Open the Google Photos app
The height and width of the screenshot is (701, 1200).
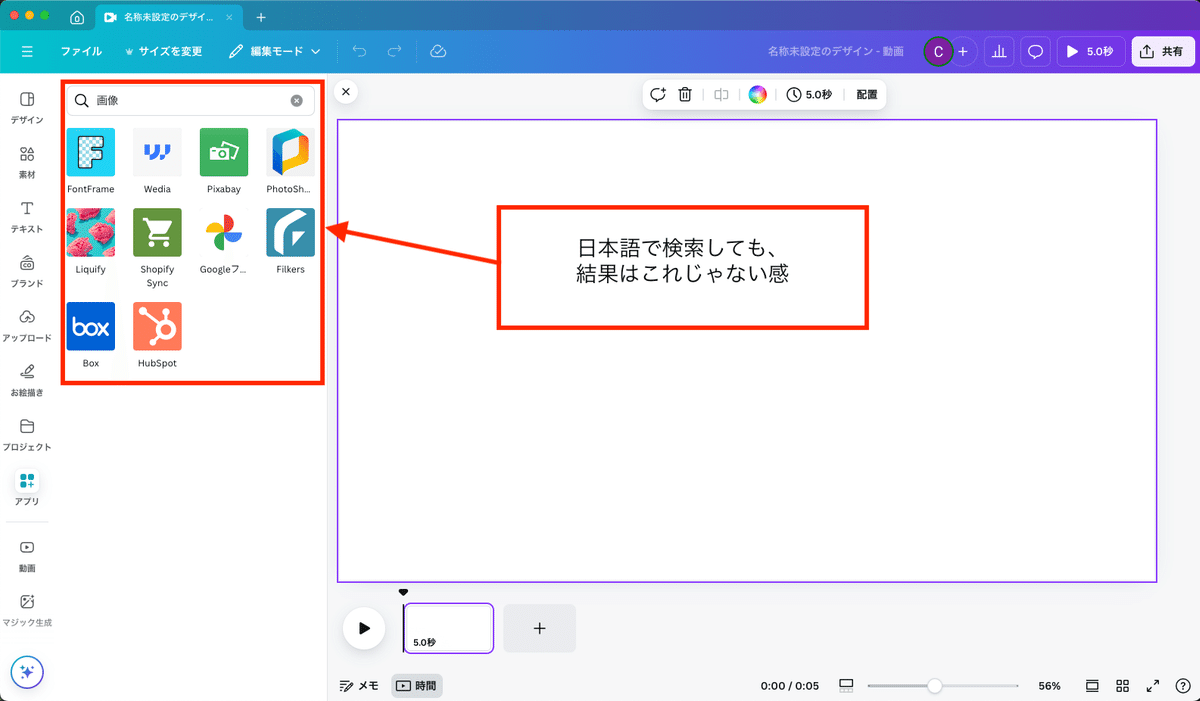[x=224, y=232]
